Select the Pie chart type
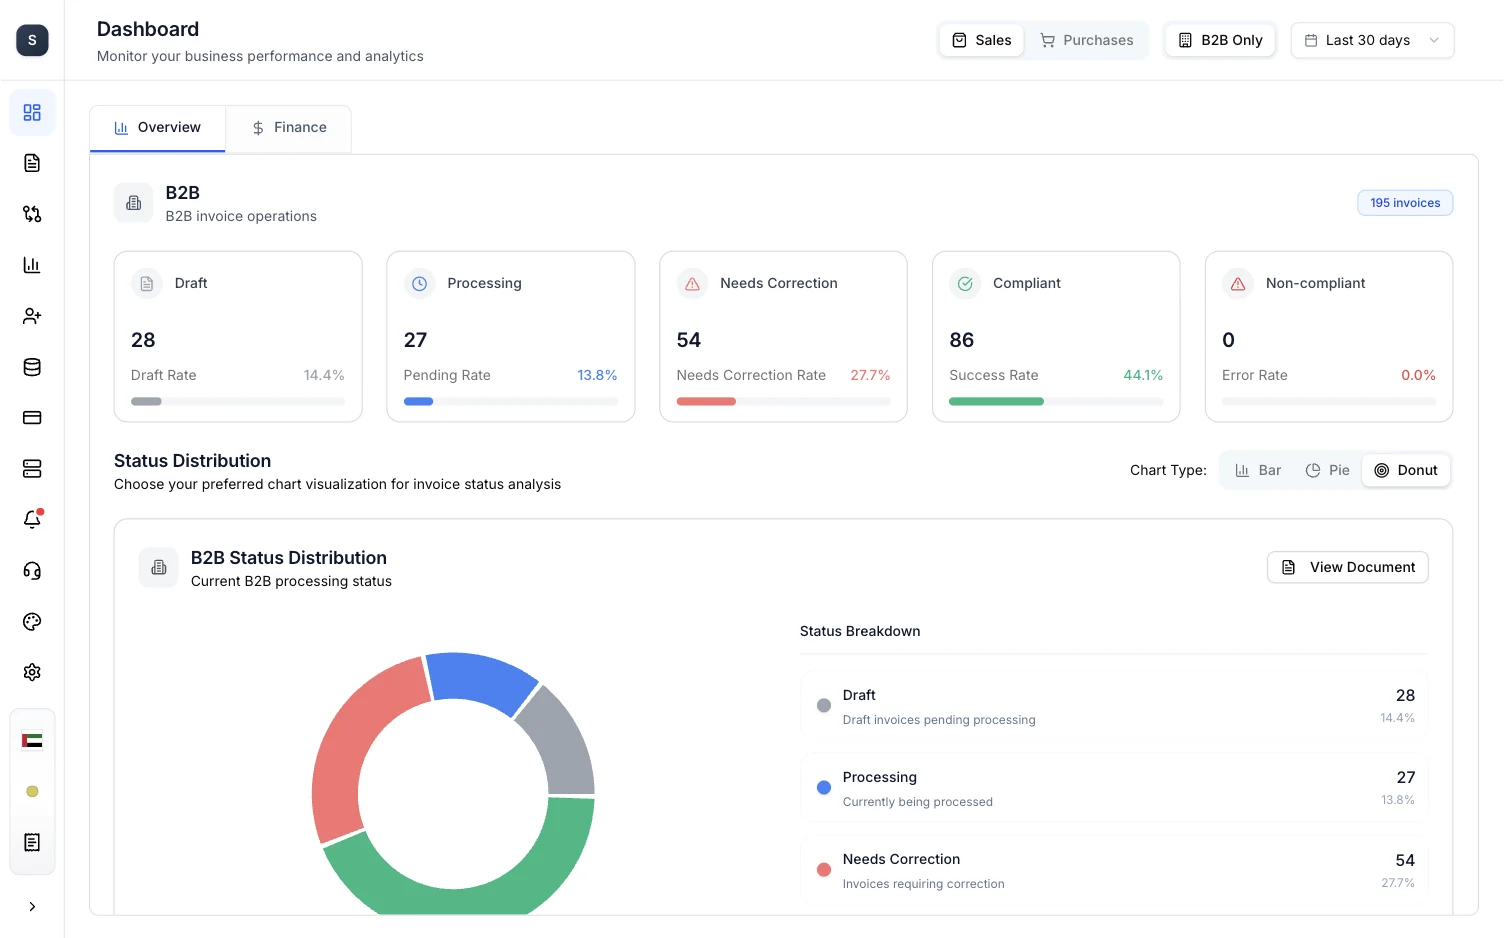The height and width of the screenshot is (938, 1504). coord(1327,470)
